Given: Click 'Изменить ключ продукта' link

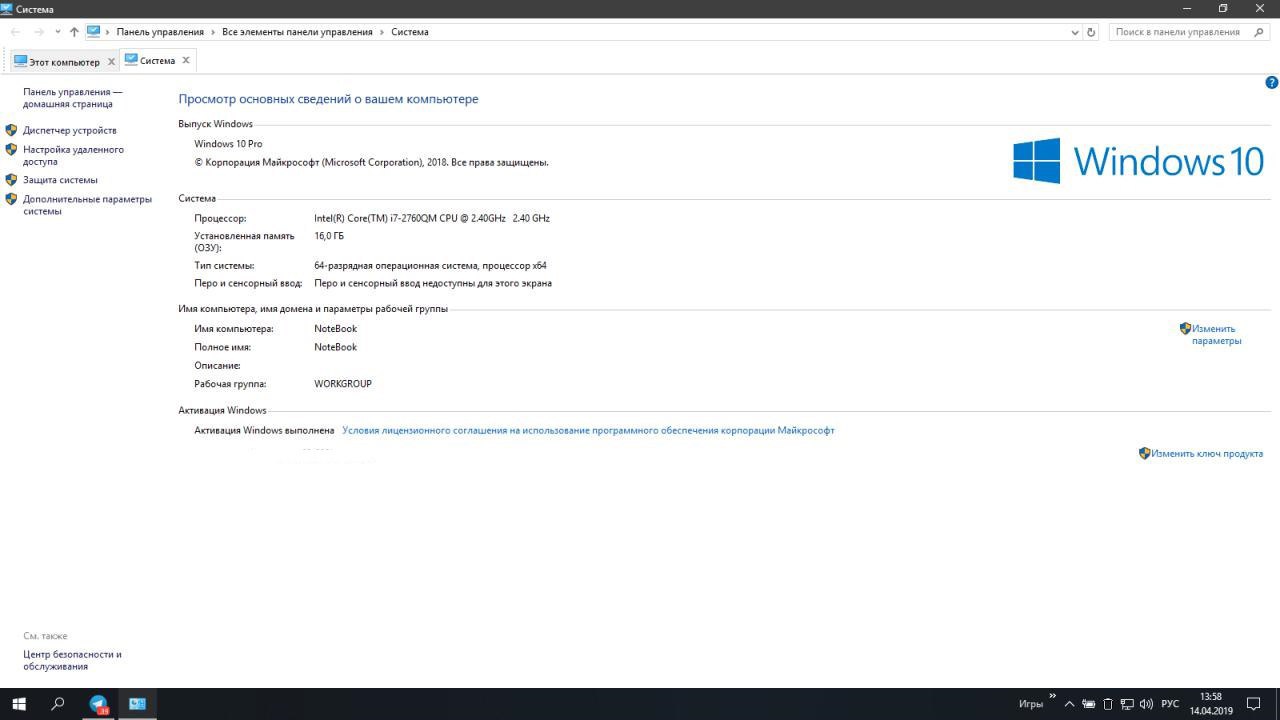Looking at the screenshot, I should (1207, 453).
